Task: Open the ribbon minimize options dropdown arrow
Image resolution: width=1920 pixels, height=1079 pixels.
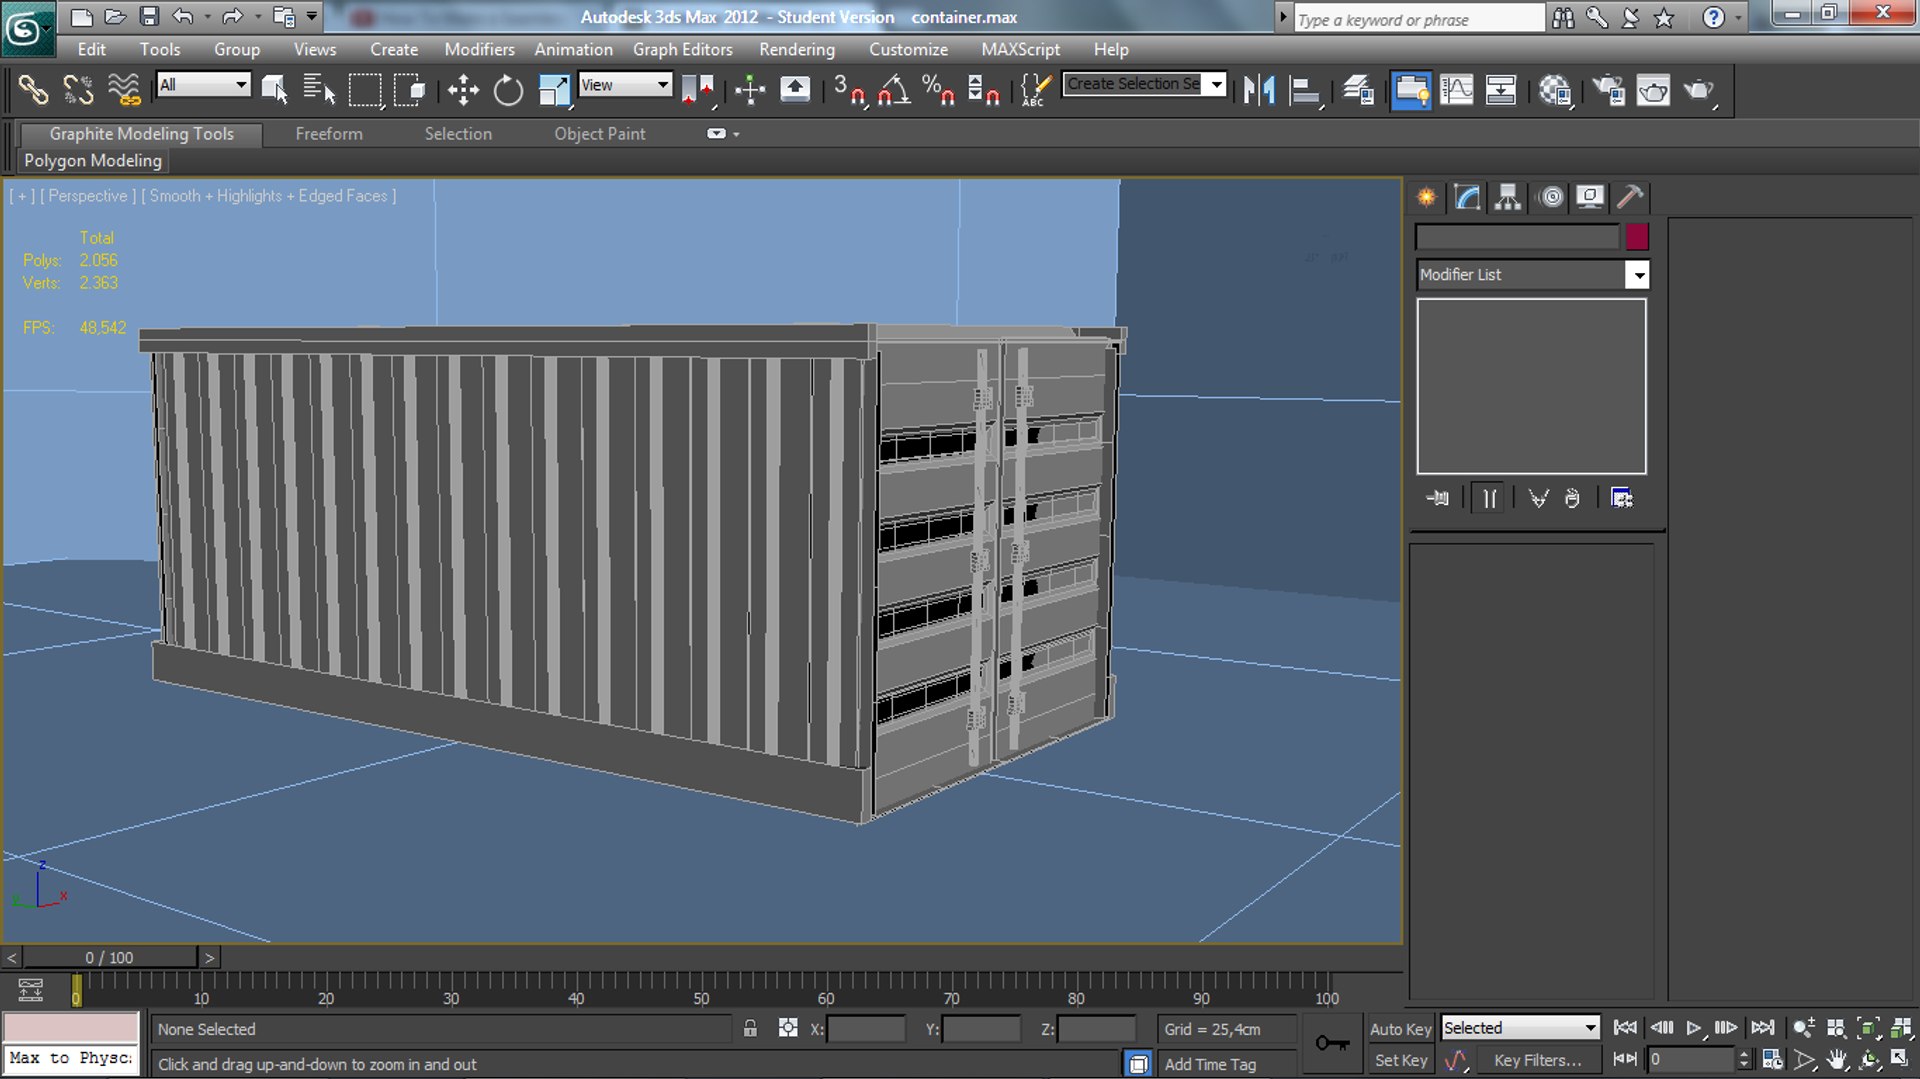Action: [x=737, y=134]
